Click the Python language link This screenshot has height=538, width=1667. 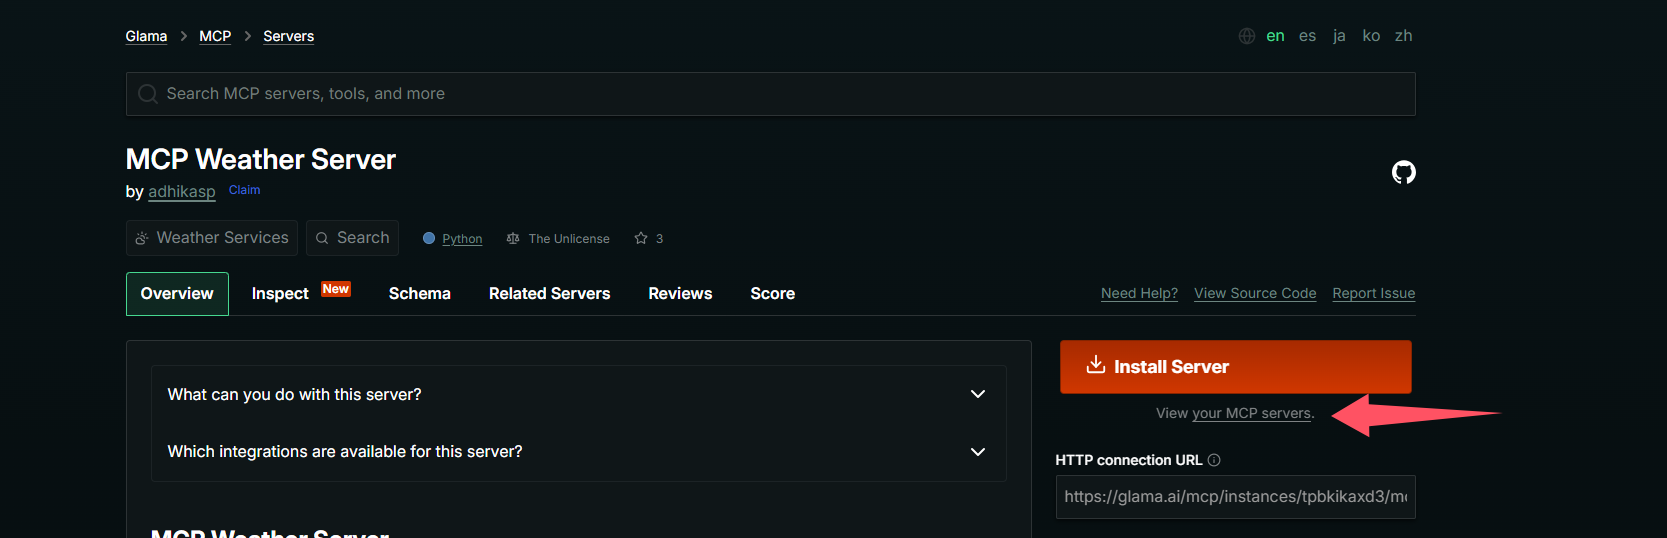(x=462, y=239)
